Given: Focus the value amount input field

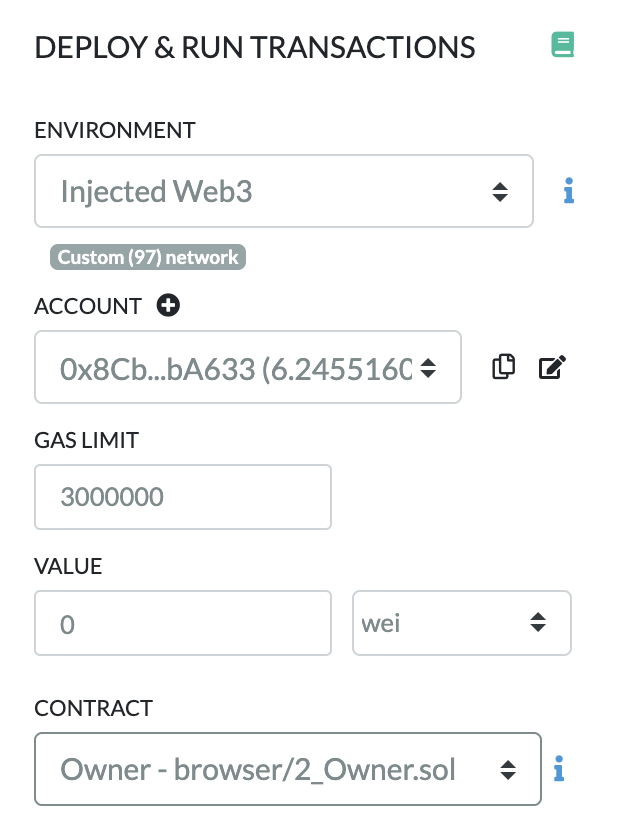Looking at the screenshot, I should pyautogui.click(x=182, y=623).
